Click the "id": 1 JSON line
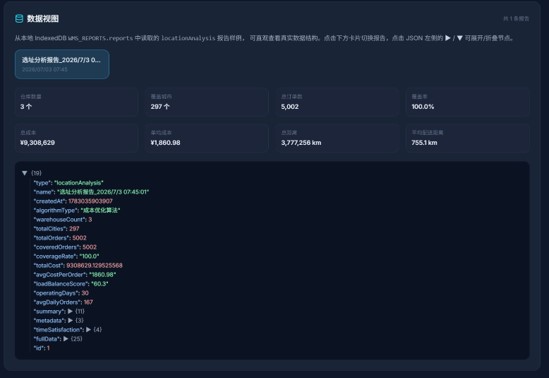The height and width of the screenshot is (378, 549). pos(42,348)
